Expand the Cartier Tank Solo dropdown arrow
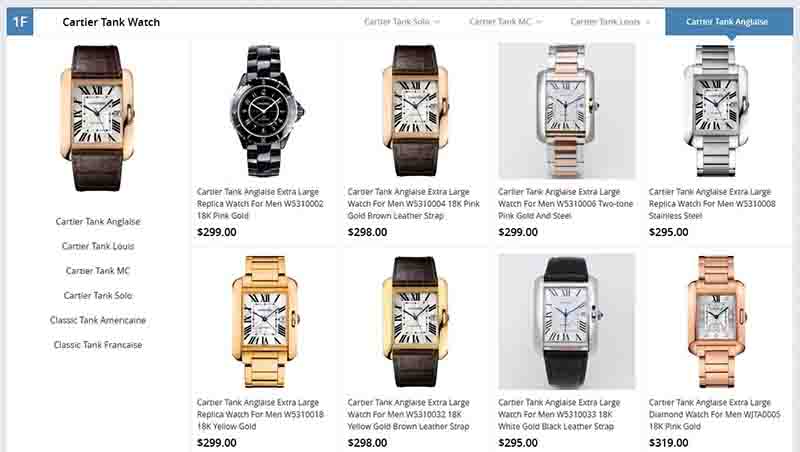800x452 pixels. point(437,22)
